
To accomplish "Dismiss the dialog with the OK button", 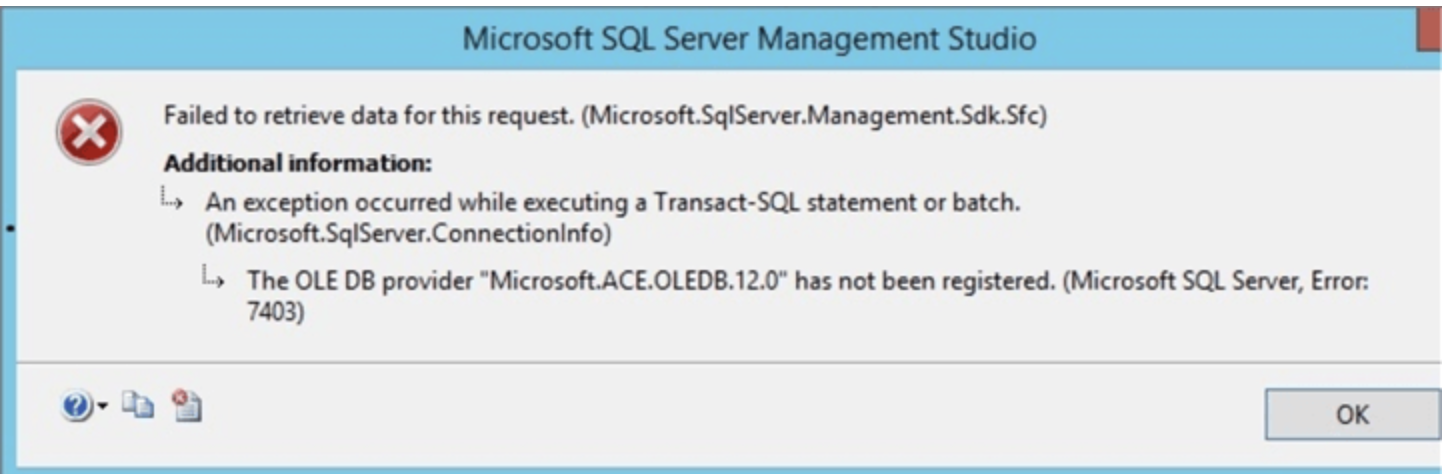I will click(x=1351, y=414).
